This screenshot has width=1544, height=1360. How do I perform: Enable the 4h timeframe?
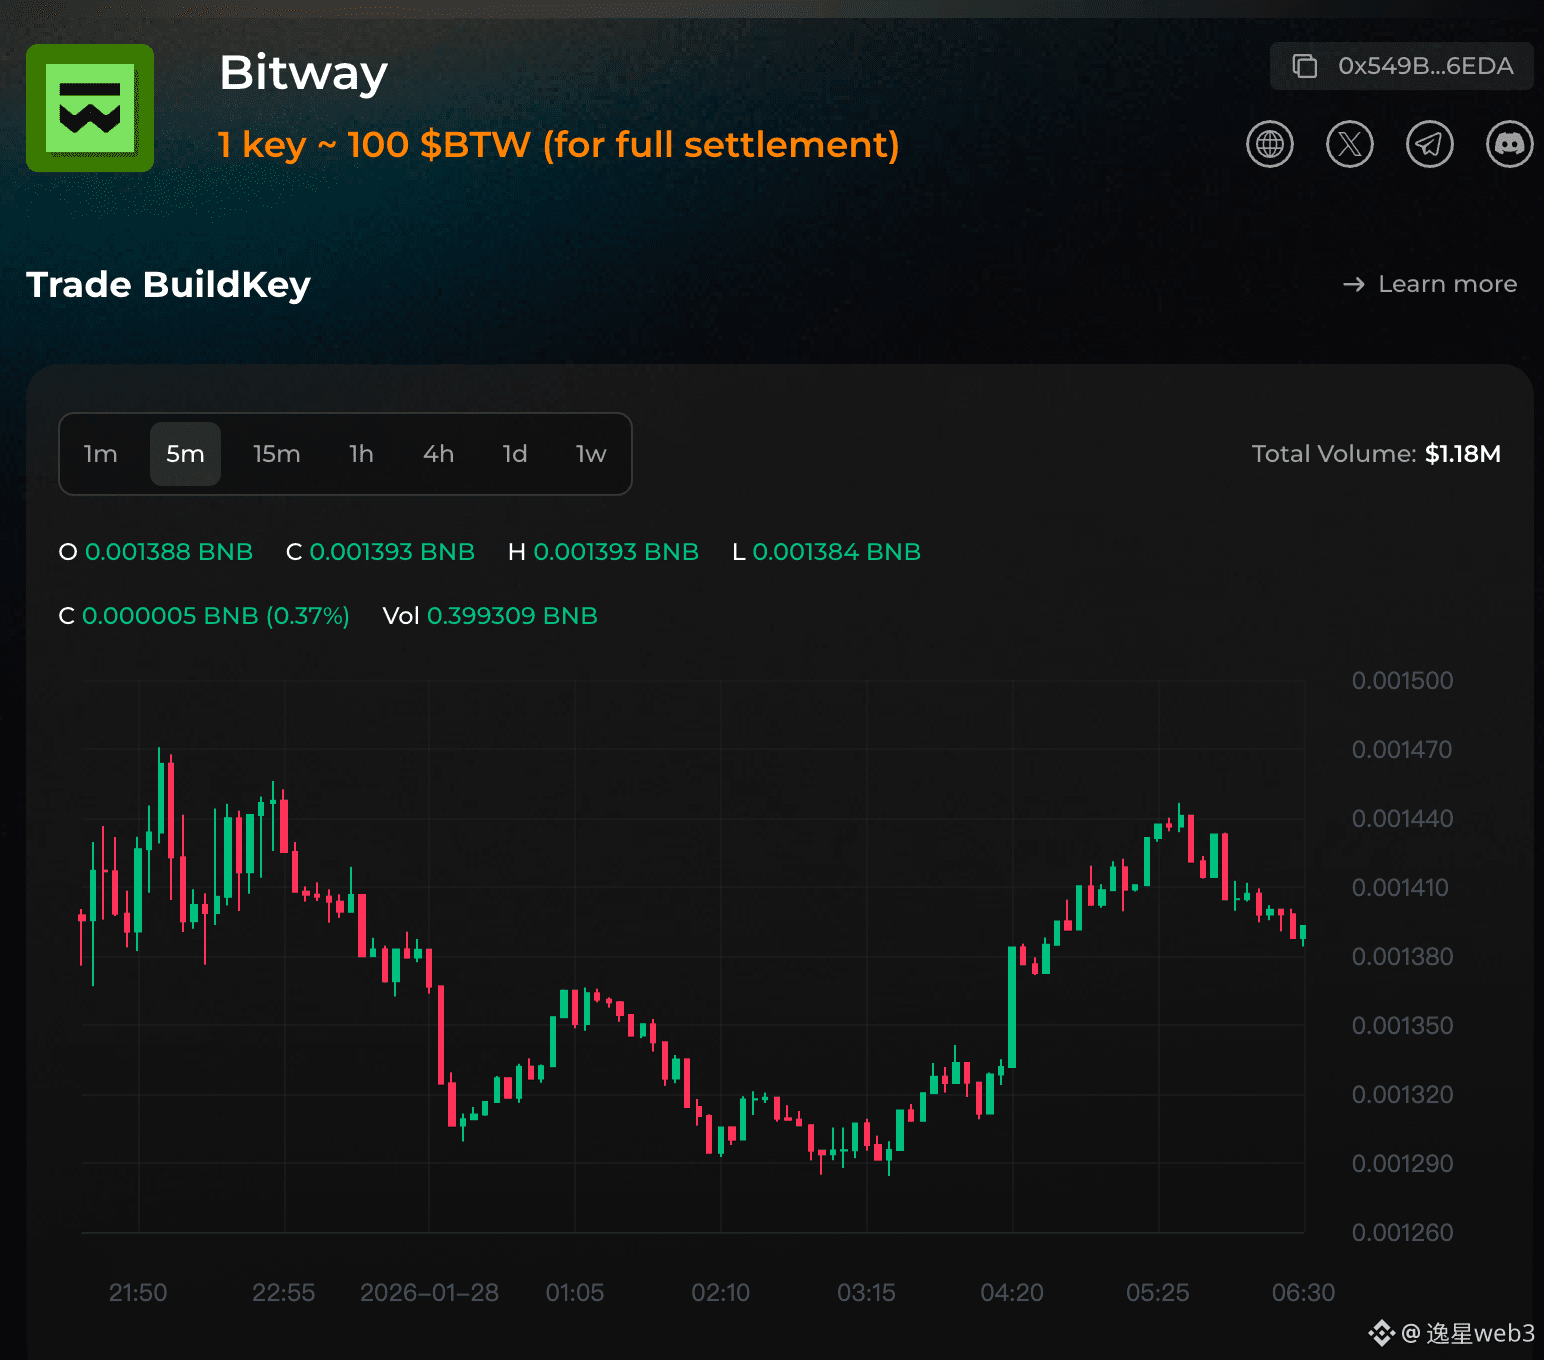coord(438,454)
